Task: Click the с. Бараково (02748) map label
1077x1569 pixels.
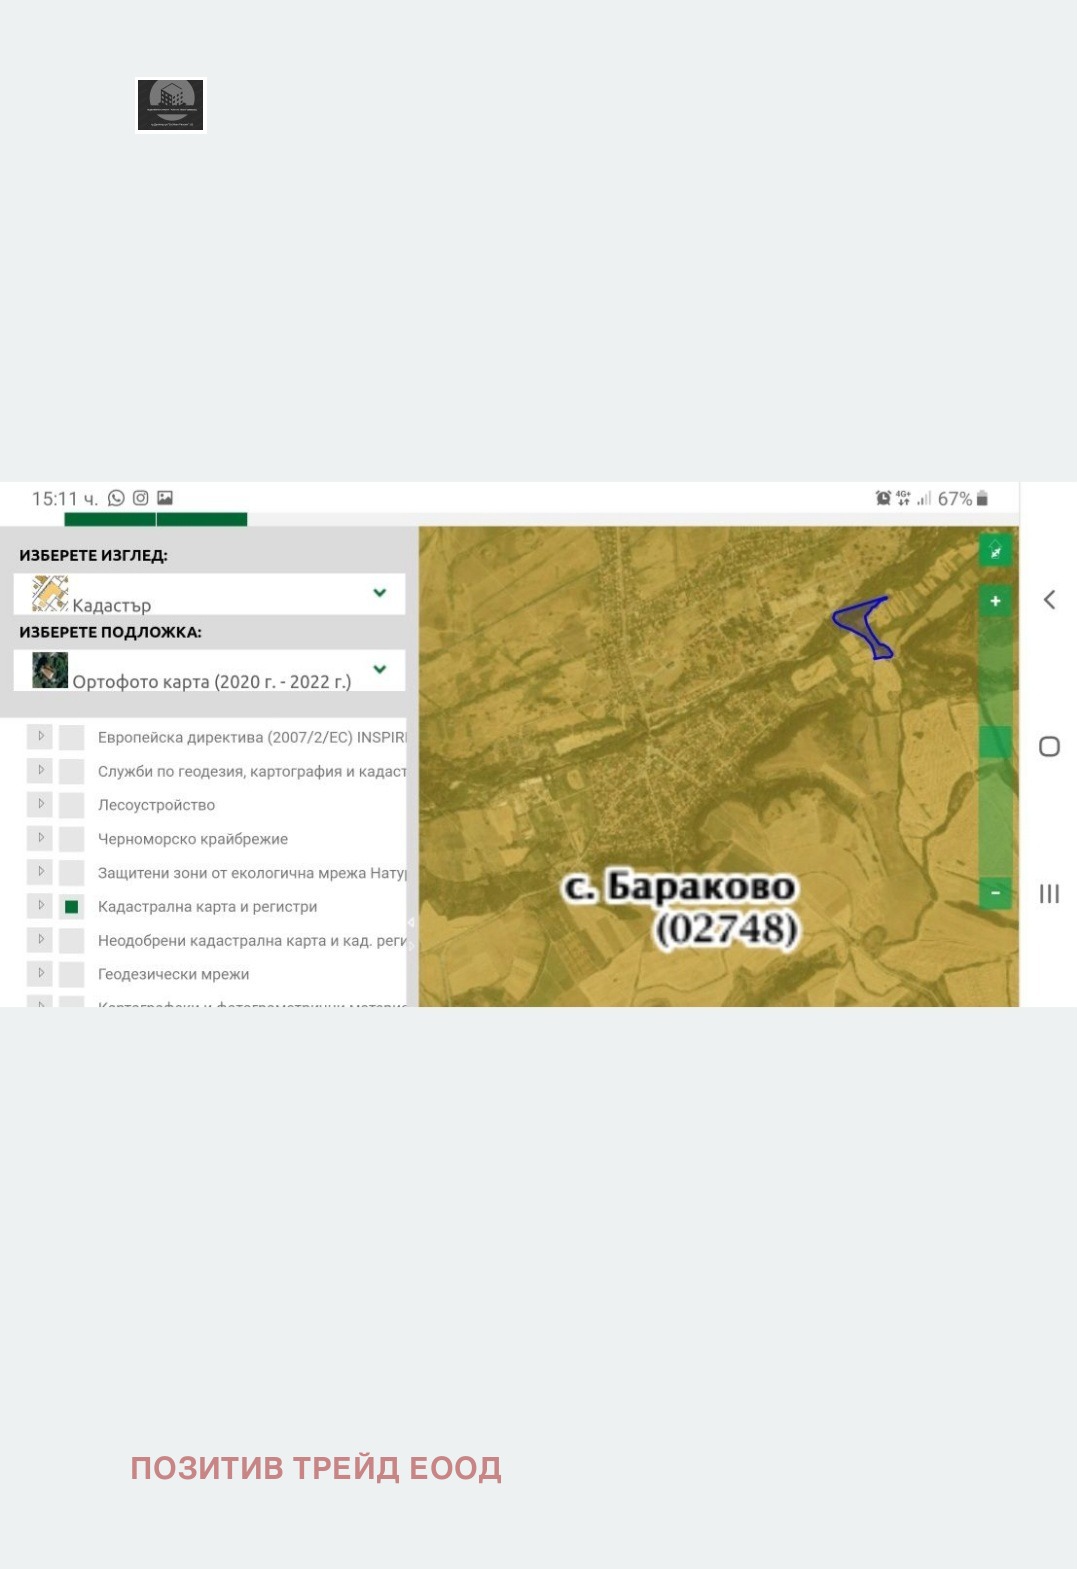Action: 681,908
